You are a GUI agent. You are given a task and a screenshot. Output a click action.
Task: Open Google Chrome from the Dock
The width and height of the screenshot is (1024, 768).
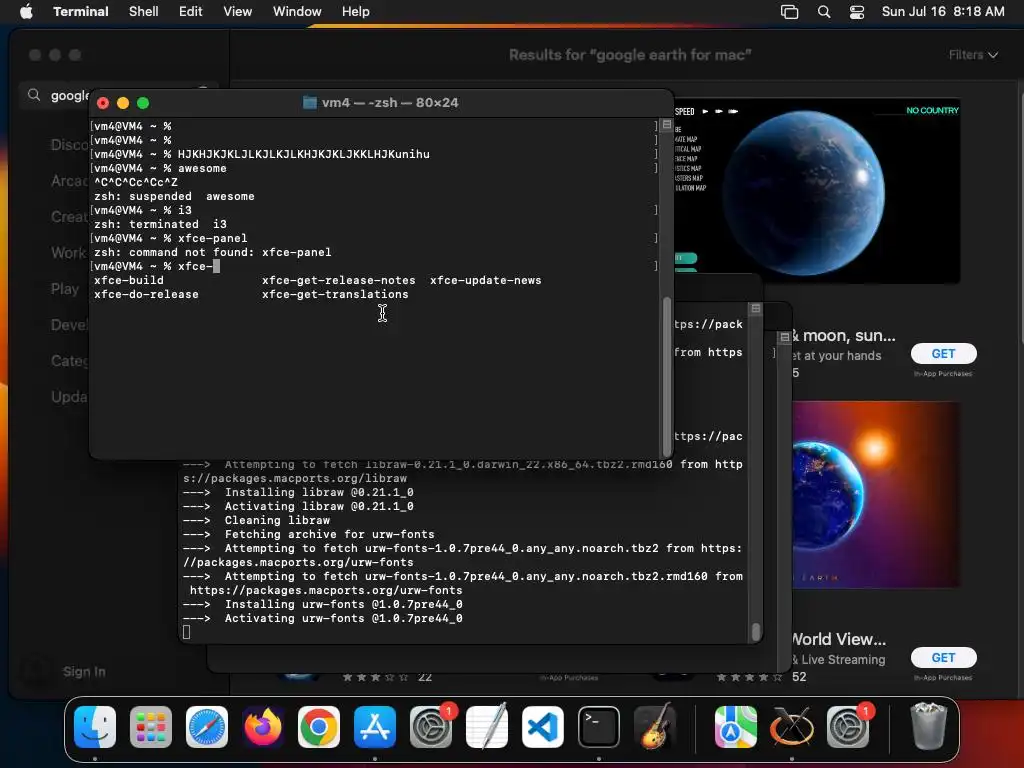coord(319,727)
